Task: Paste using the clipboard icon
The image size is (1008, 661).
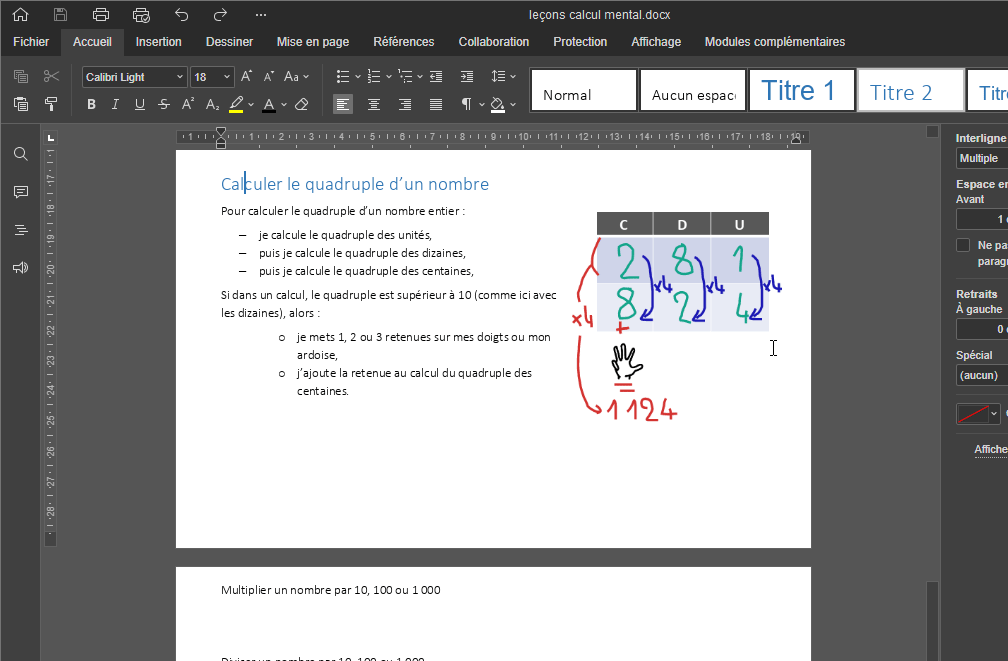Action: 21,104
